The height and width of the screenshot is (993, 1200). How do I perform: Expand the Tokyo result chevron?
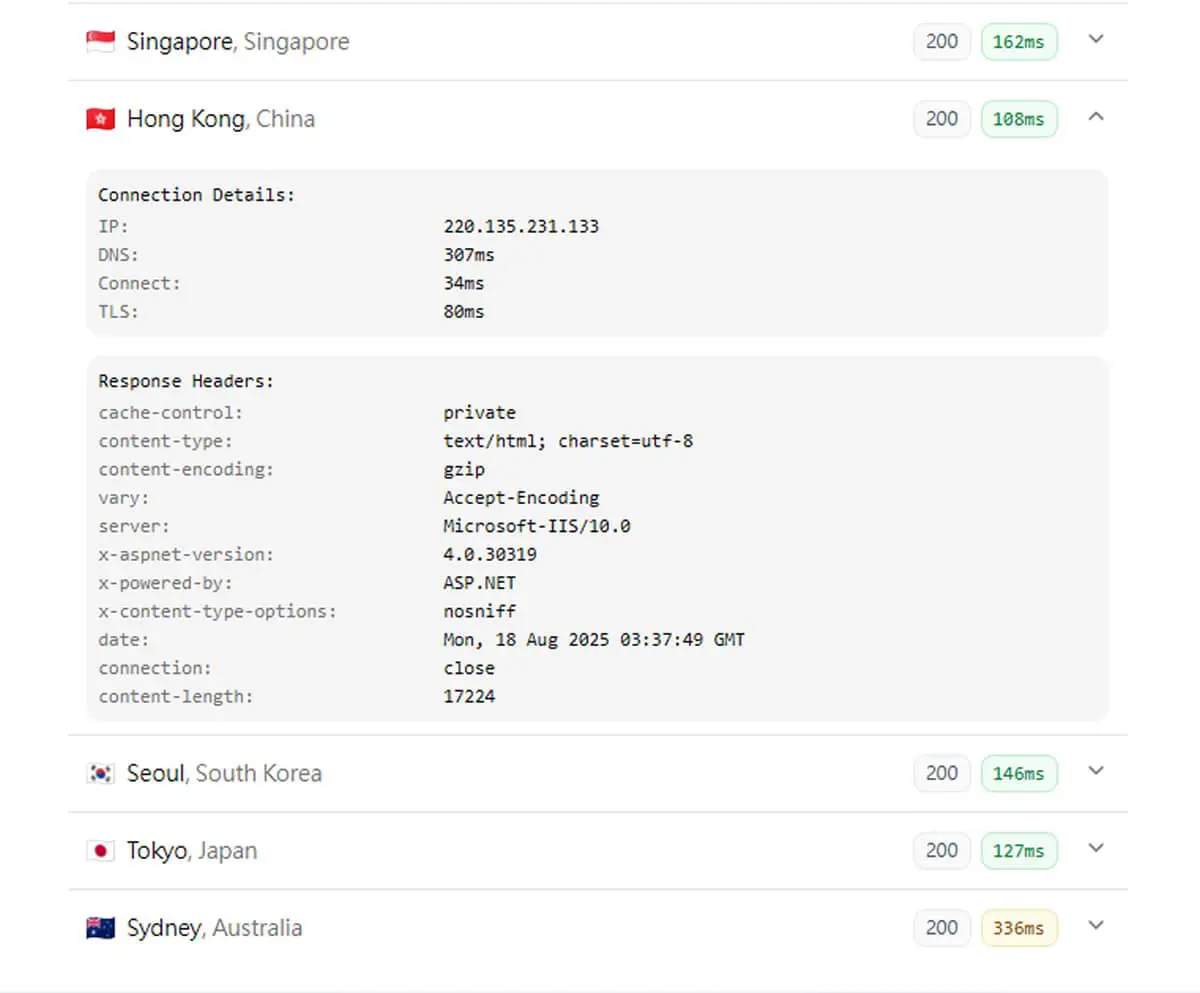click(x=1096, y=849)
